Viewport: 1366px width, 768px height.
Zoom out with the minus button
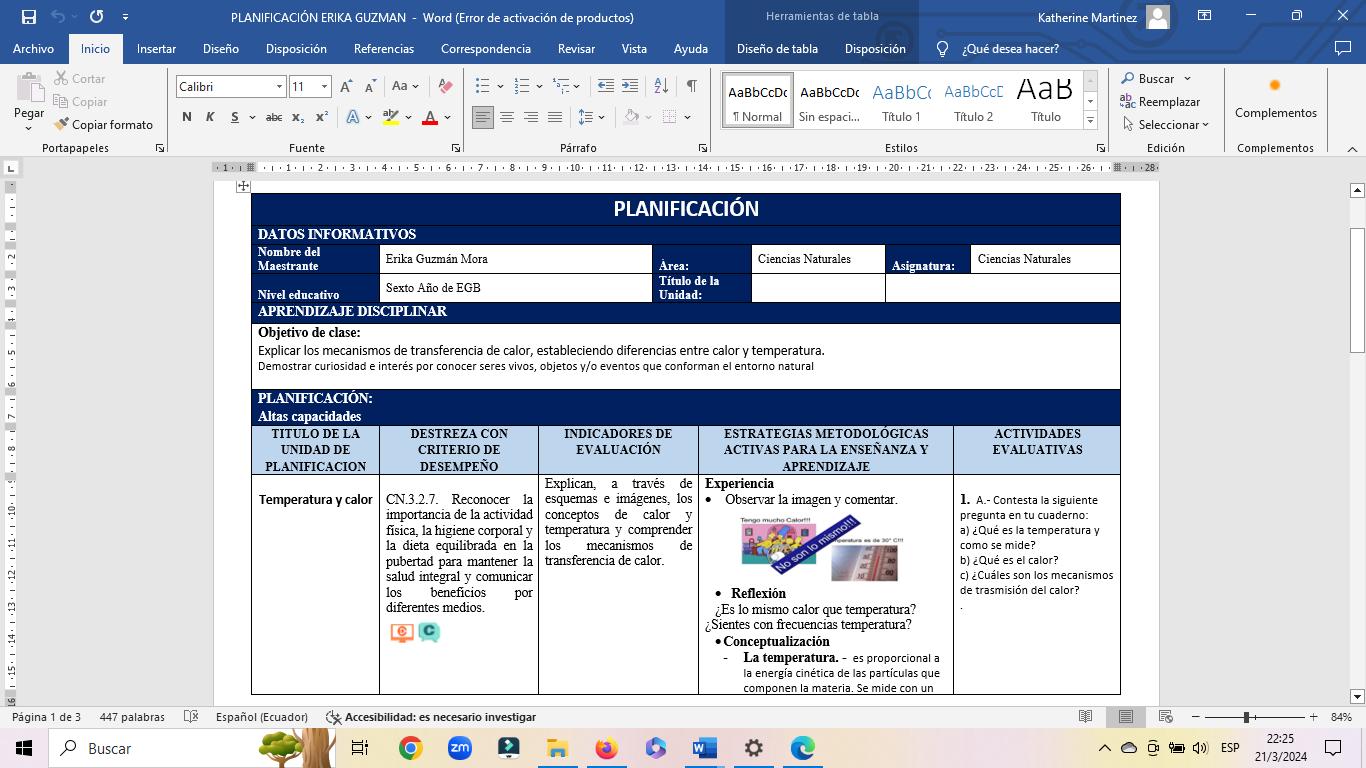click(1195, 717)
